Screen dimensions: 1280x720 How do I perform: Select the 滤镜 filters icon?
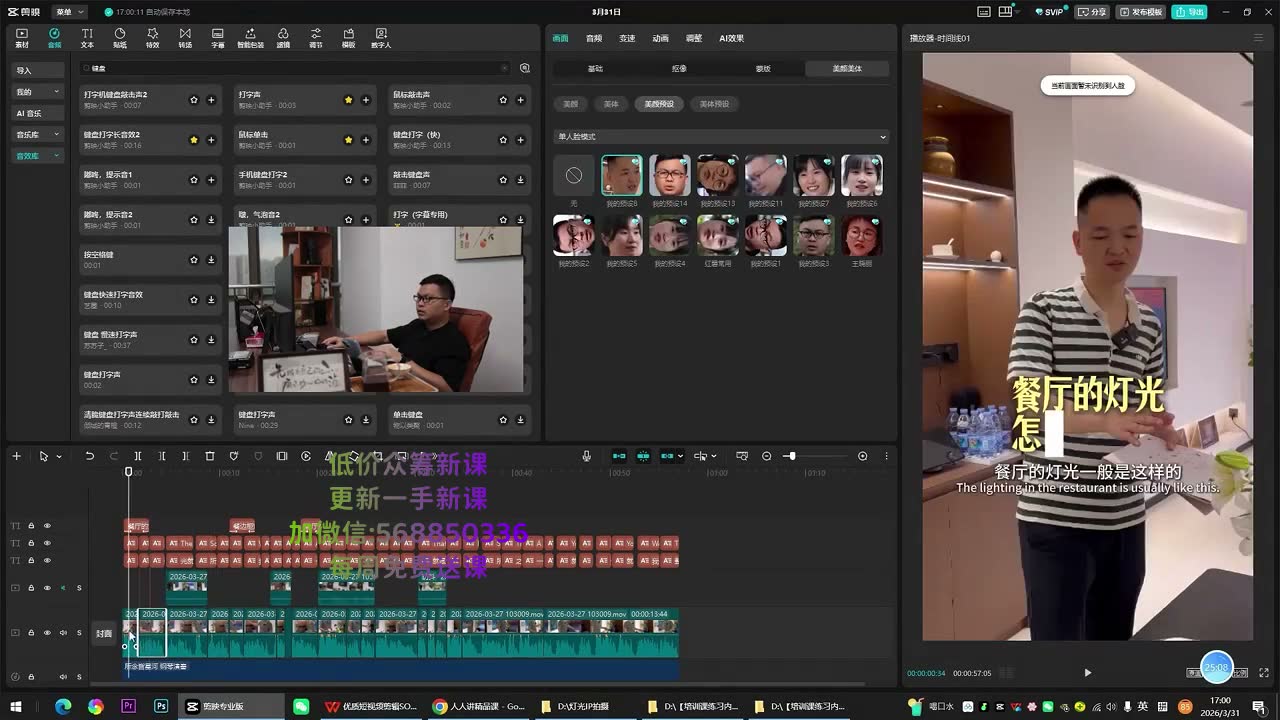pyautogui.click(x=283, y=38)
